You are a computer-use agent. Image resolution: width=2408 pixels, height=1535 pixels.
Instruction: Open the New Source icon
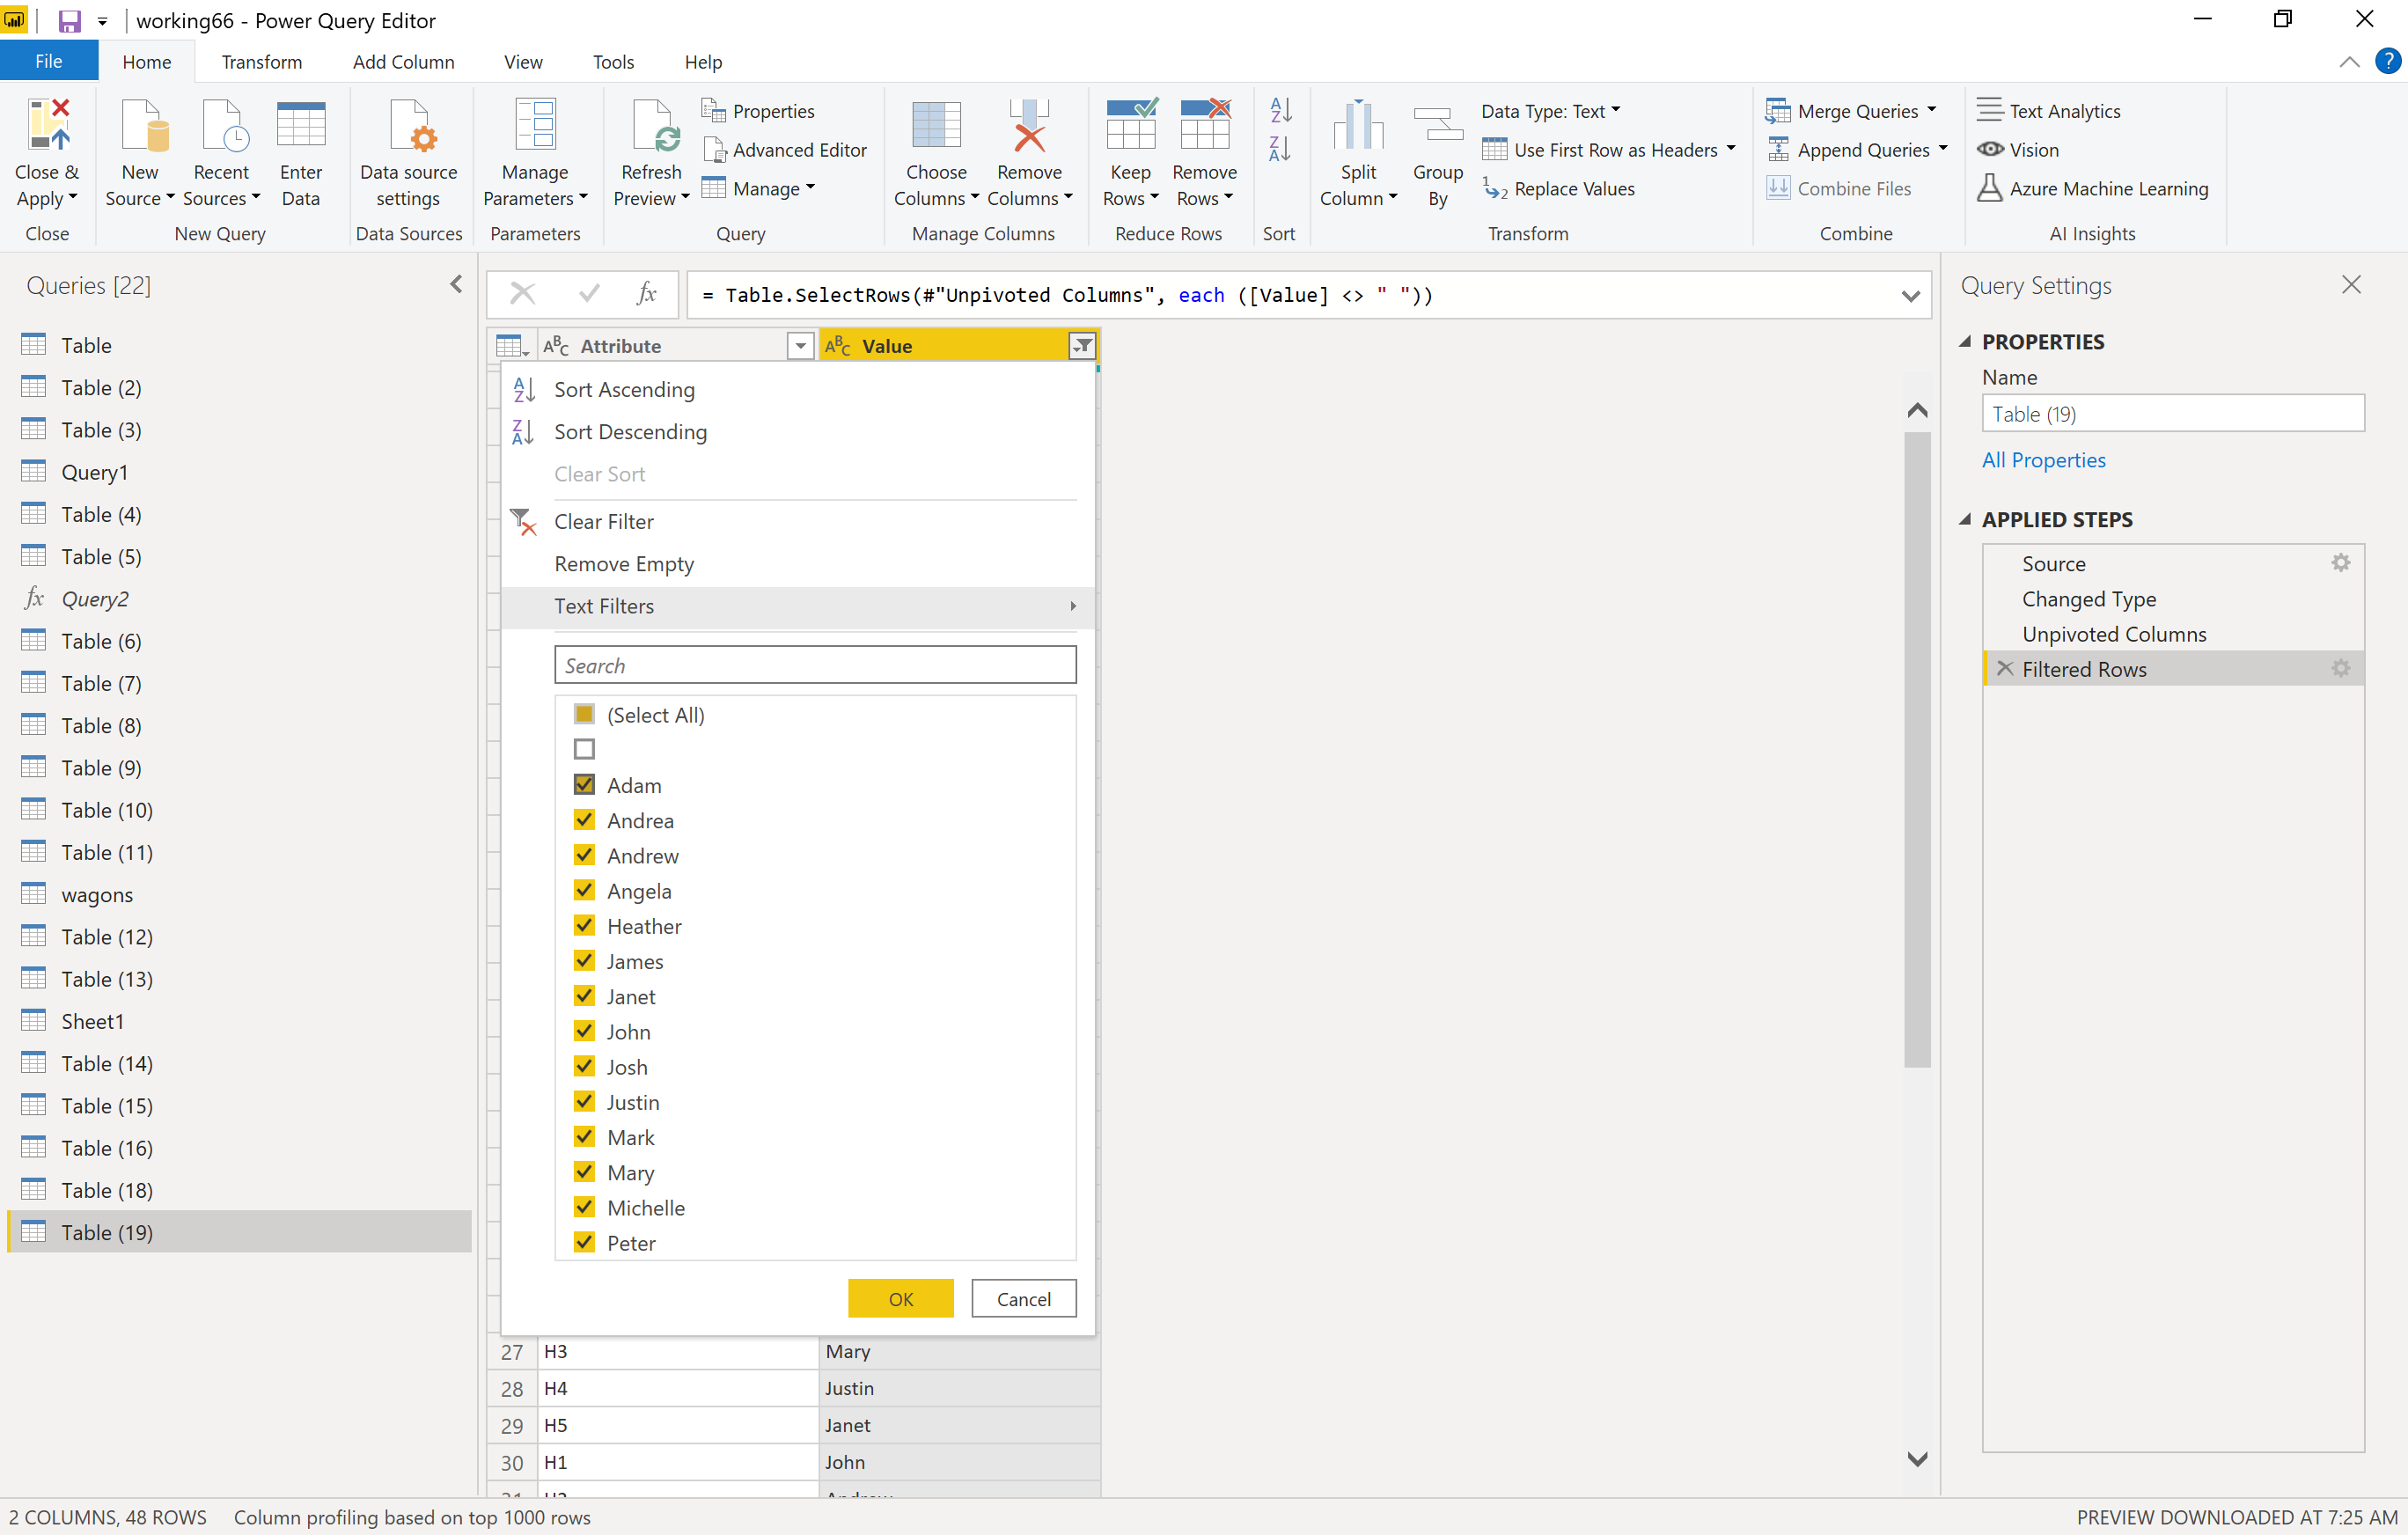point(144,125)
